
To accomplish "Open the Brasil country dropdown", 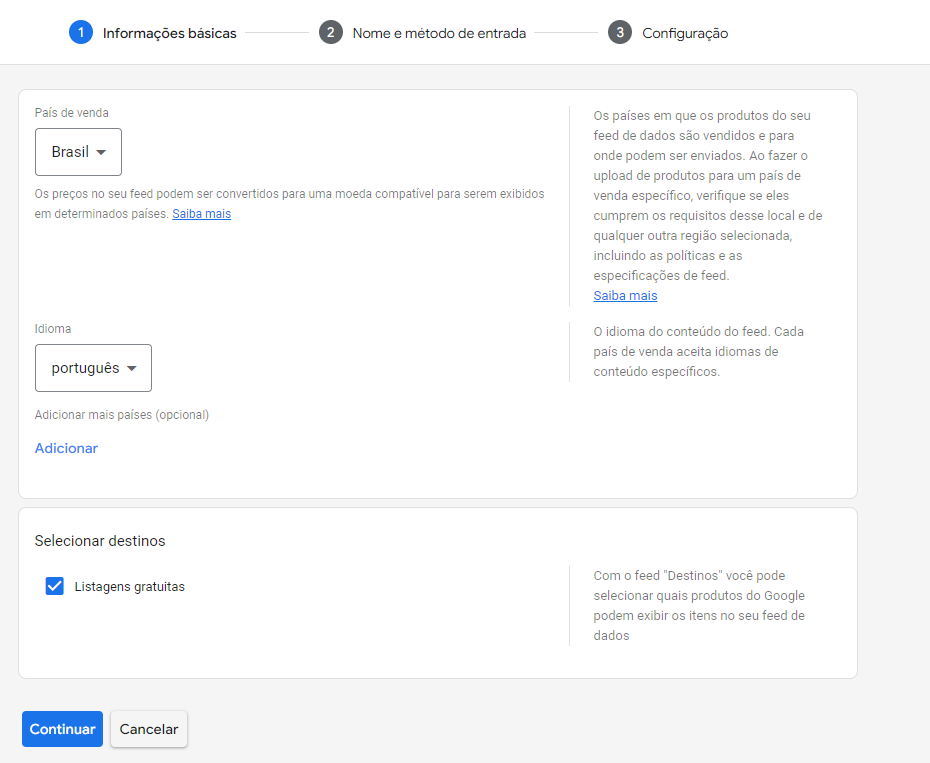I will [78, 152].
